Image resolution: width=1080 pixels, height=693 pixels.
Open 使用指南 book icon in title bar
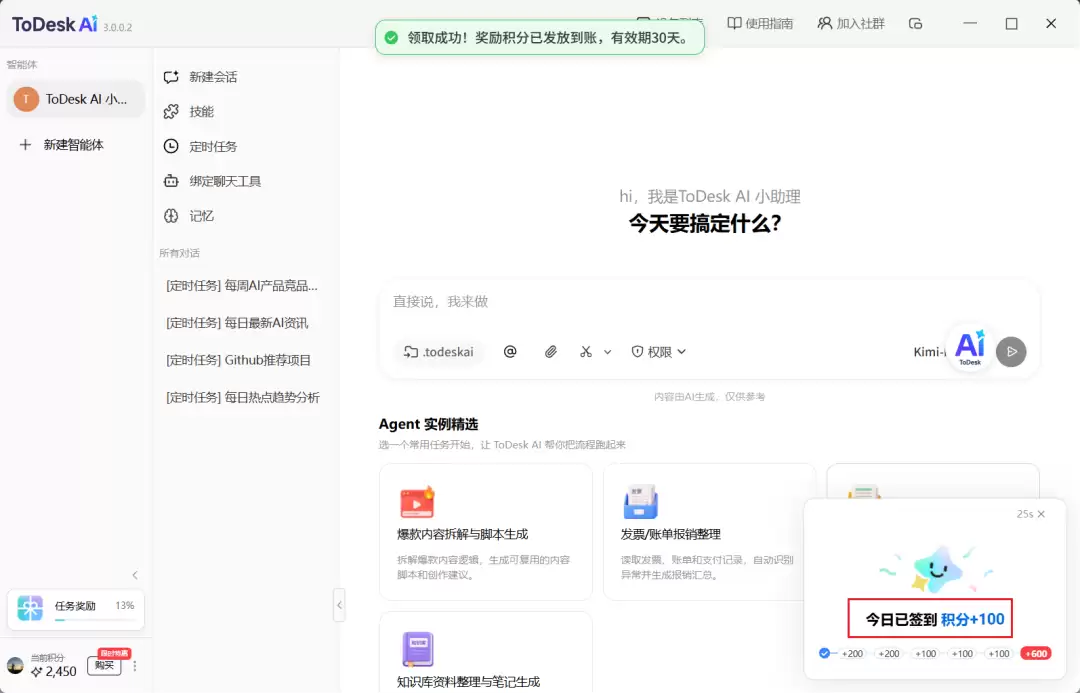734,23
